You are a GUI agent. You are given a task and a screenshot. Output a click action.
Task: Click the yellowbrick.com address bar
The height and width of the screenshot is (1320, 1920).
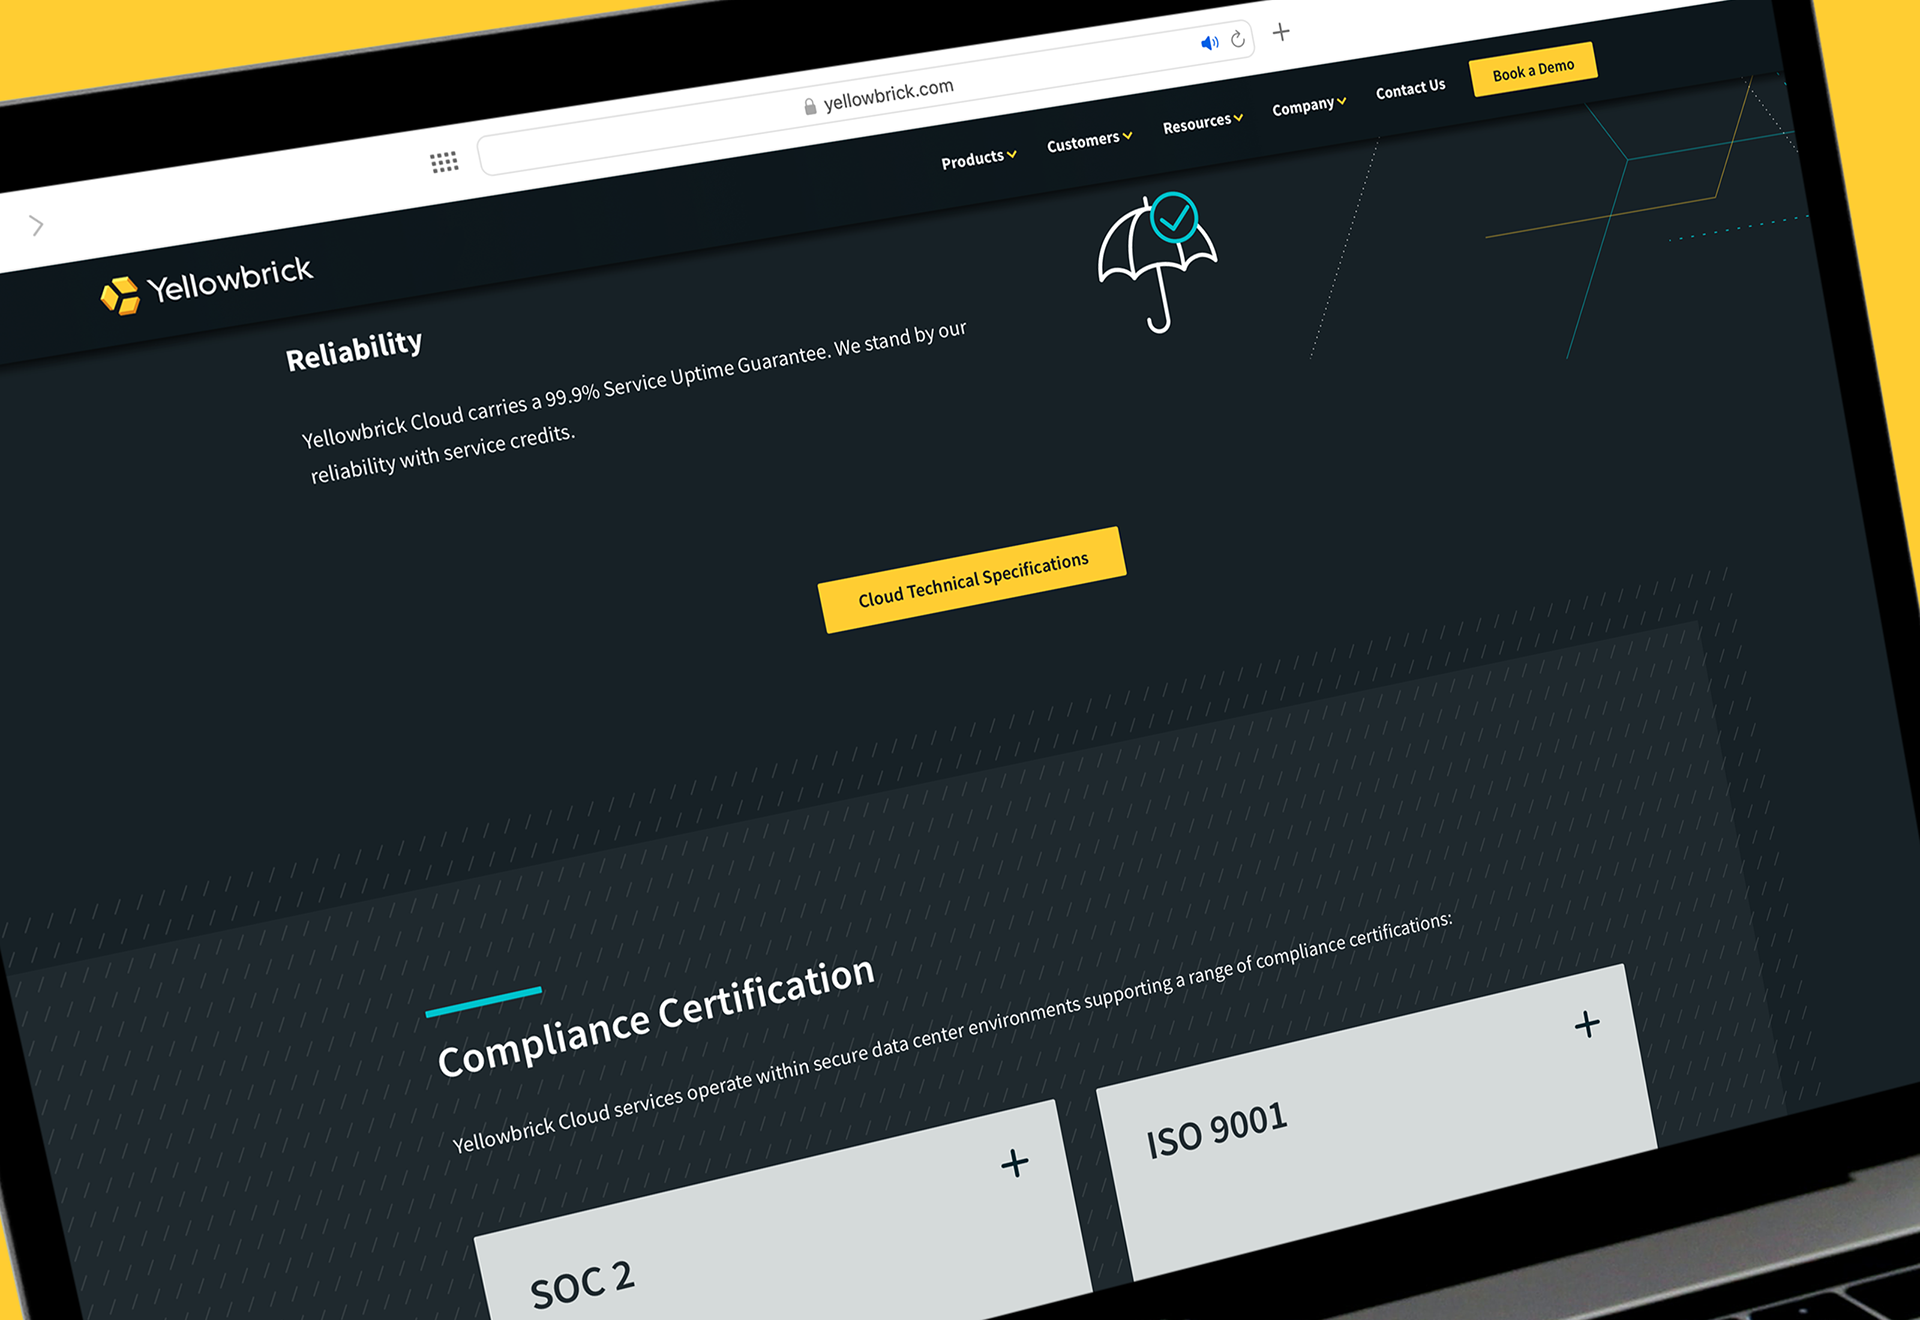tap(866, 97)
